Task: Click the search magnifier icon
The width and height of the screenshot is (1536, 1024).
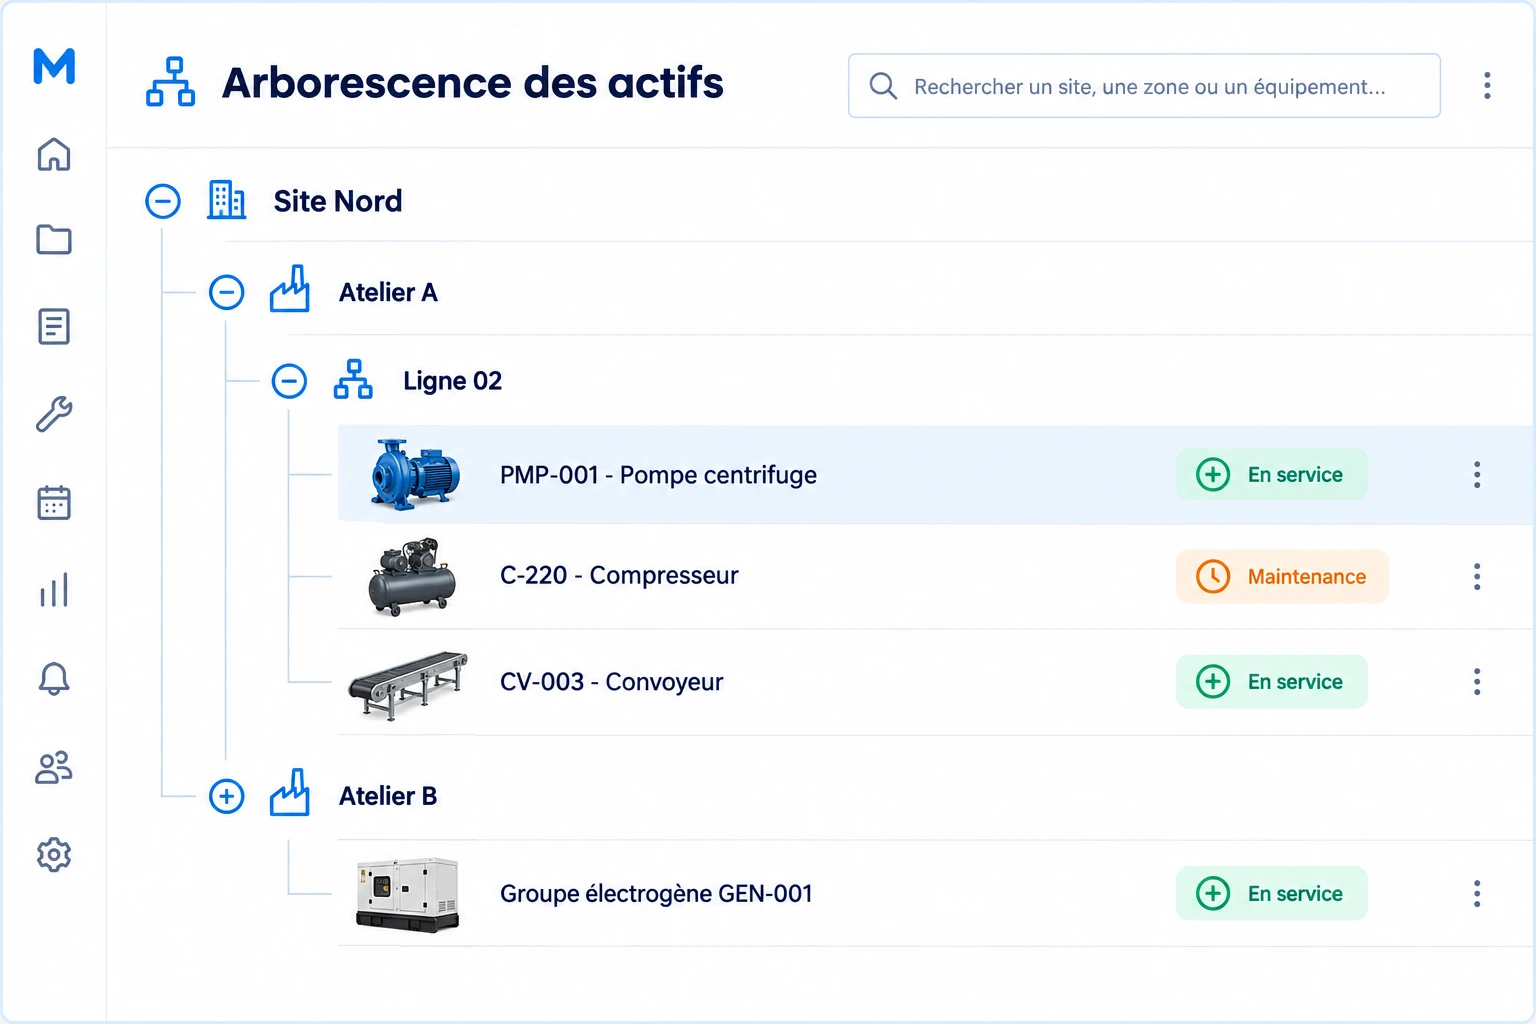Action: (x=883, y=86)
